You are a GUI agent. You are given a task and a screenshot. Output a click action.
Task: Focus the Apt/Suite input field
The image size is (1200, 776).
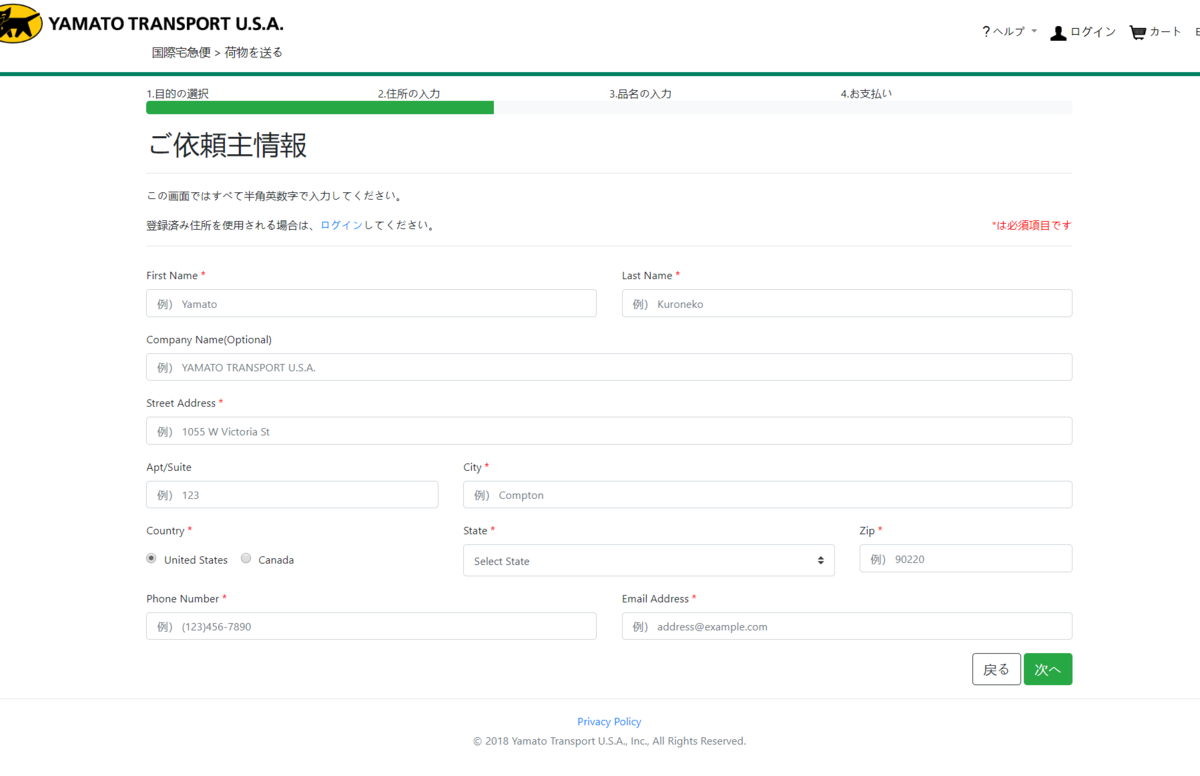[x=292, y=494]
